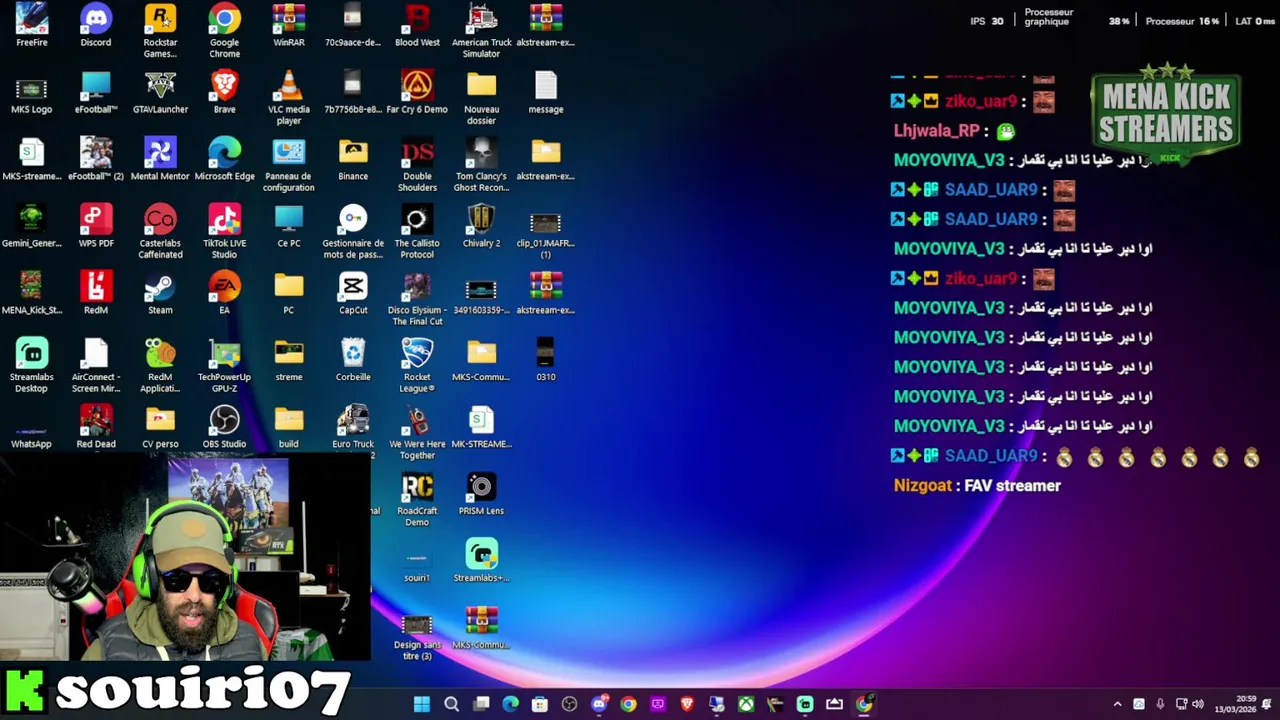
Task: Open Steam desktop shortcut
Action: tap(160, 293)
